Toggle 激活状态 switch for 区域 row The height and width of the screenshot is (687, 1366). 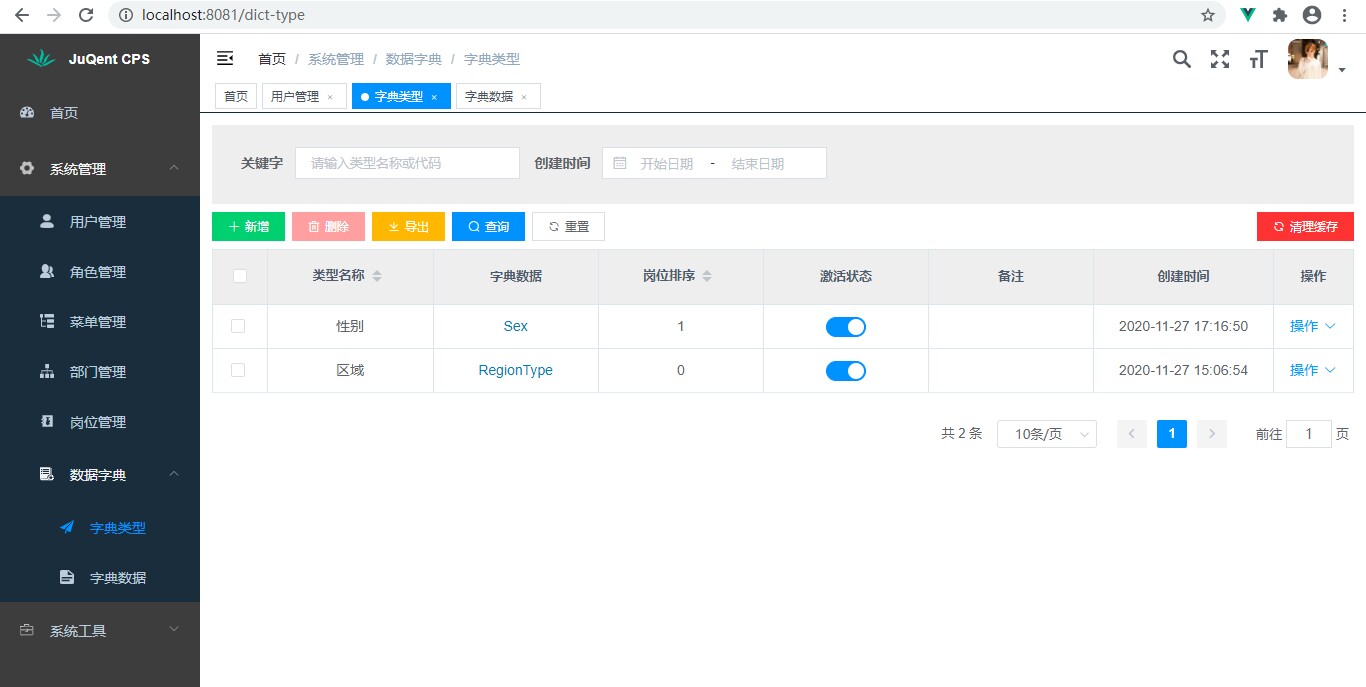pyautogui.click(x=846, y=371)
